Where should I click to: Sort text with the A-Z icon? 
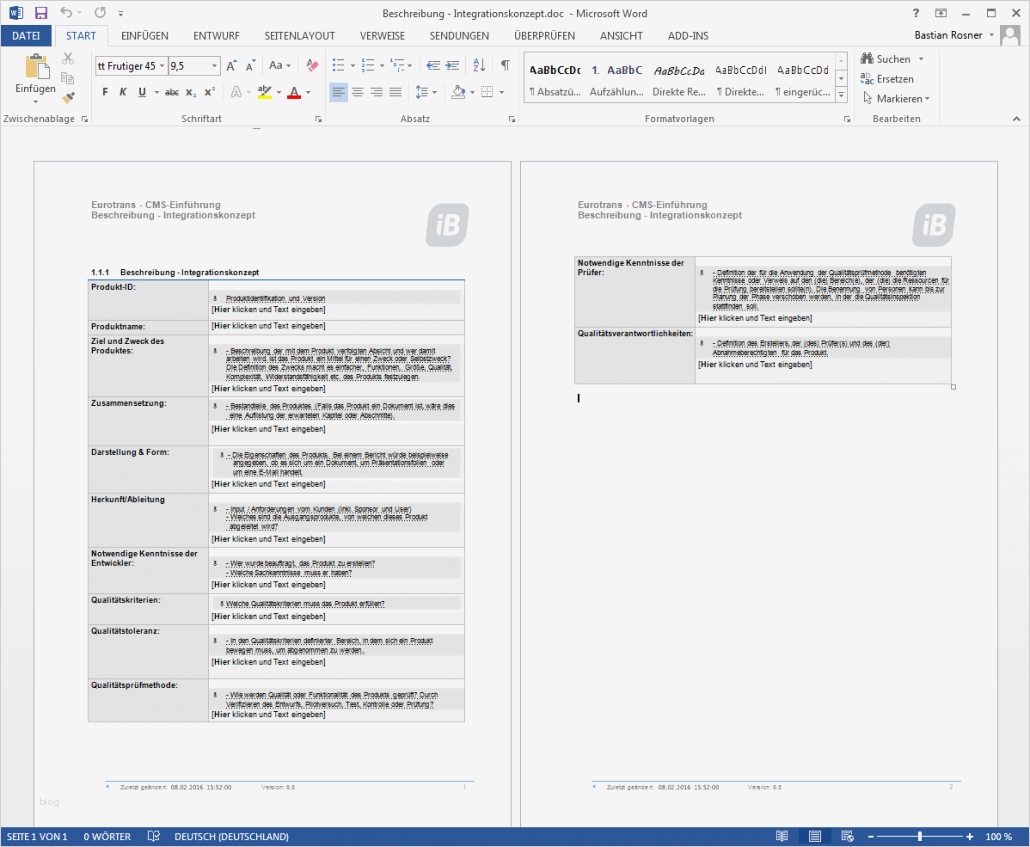point(479,65)
